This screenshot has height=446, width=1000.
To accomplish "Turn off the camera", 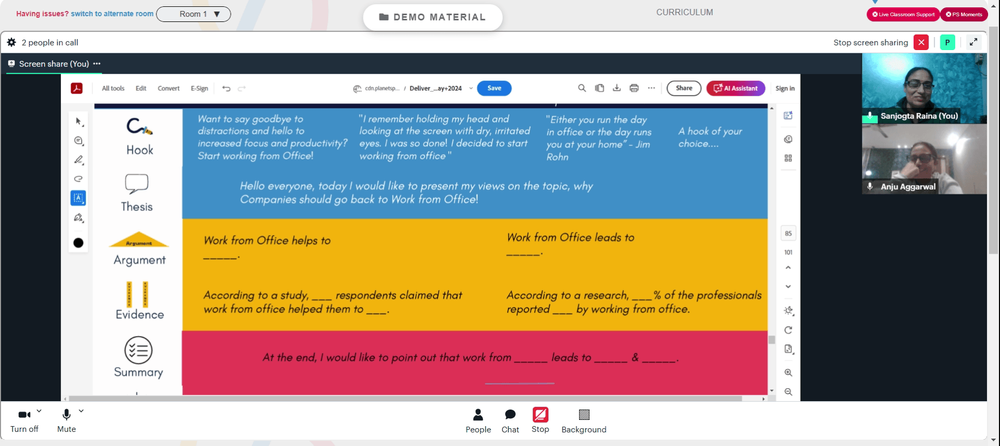I will [24, 421].
